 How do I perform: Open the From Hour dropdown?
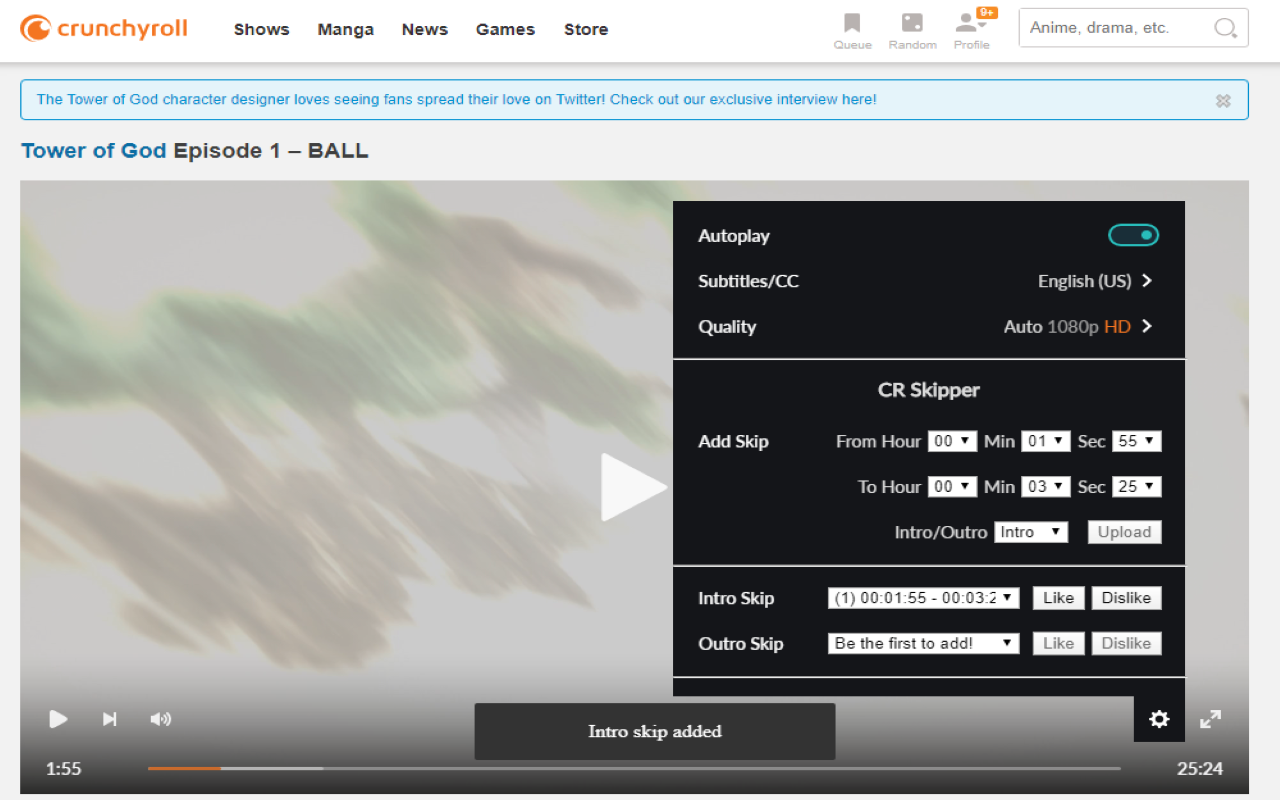(x=952, y=441)
